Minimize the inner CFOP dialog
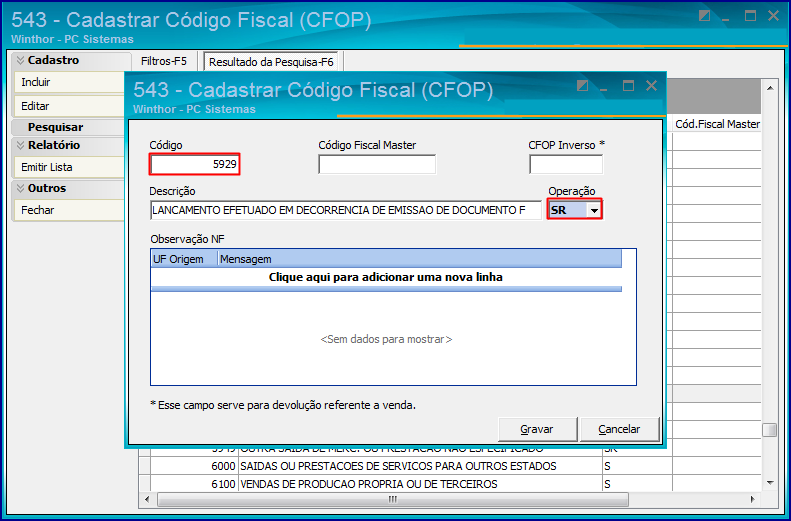791x521 pixels. pos(605,87)
